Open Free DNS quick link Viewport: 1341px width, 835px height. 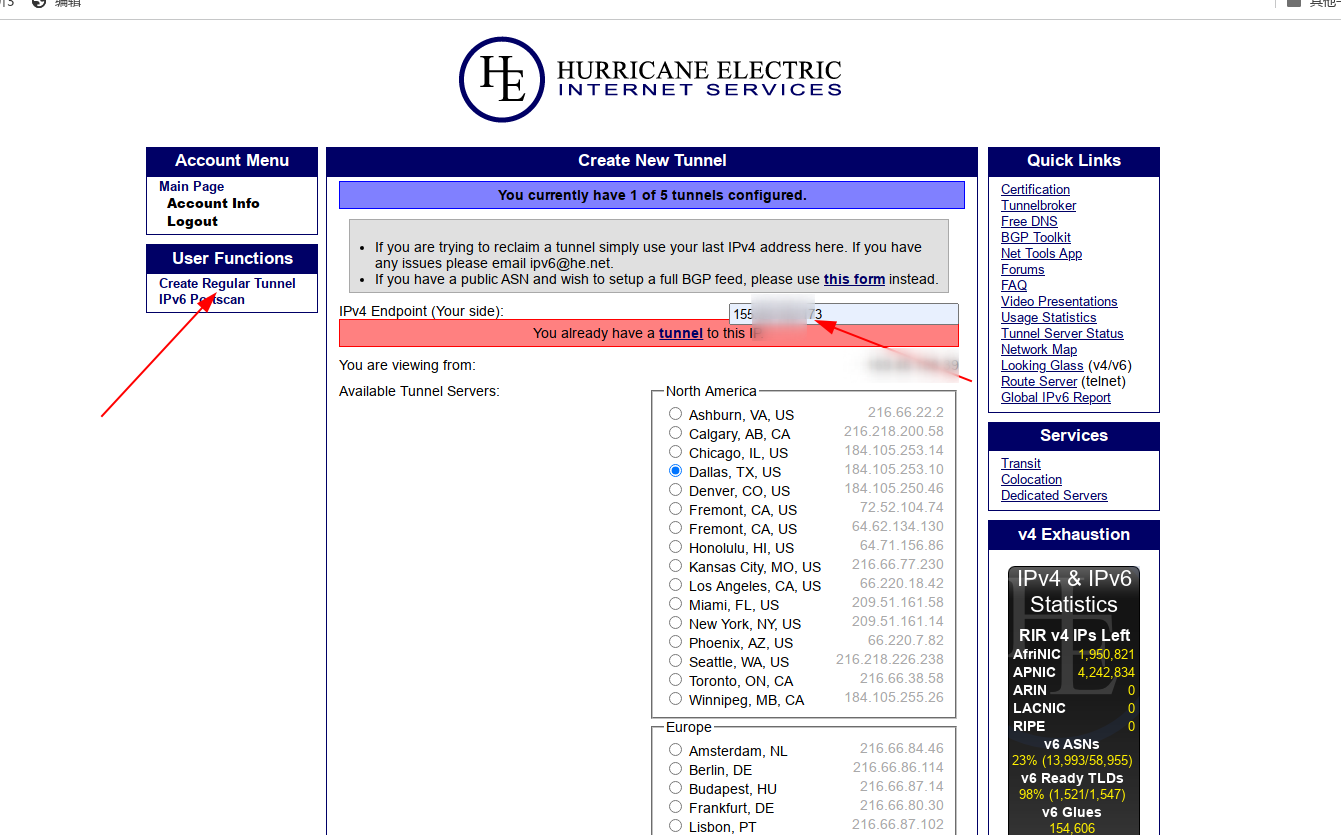point(1029,221)
